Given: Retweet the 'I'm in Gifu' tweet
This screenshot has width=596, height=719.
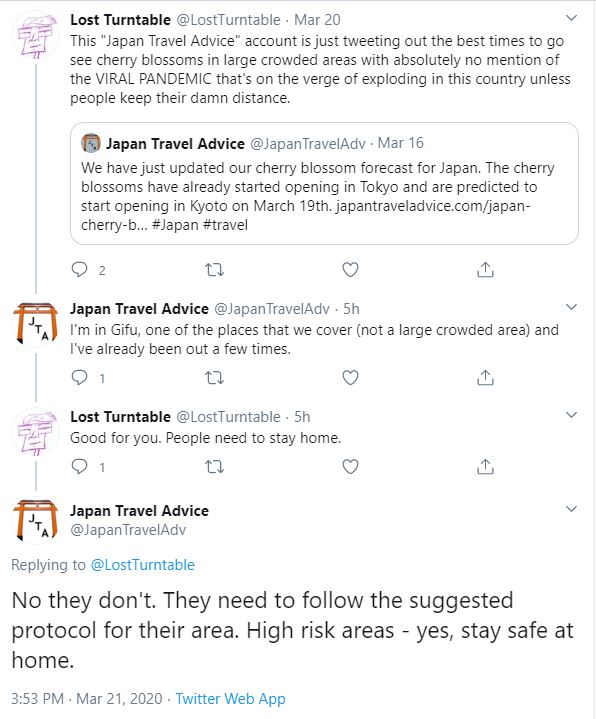Looking at the screenshot, I should tap(214, 378).
